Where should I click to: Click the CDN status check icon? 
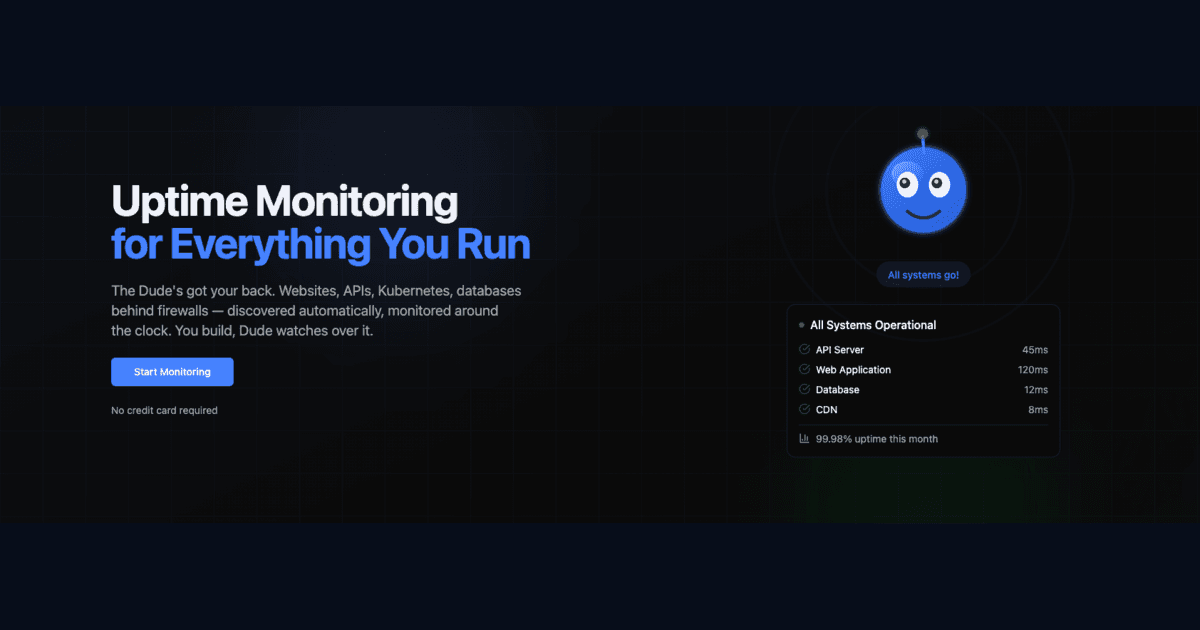(803, 409)
